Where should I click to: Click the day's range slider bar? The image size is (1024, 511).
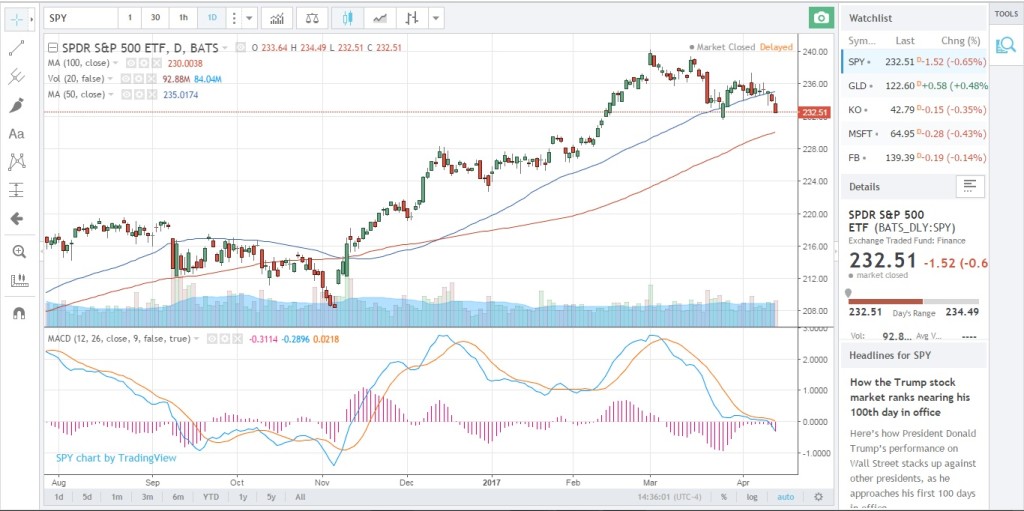pos(914,301)
